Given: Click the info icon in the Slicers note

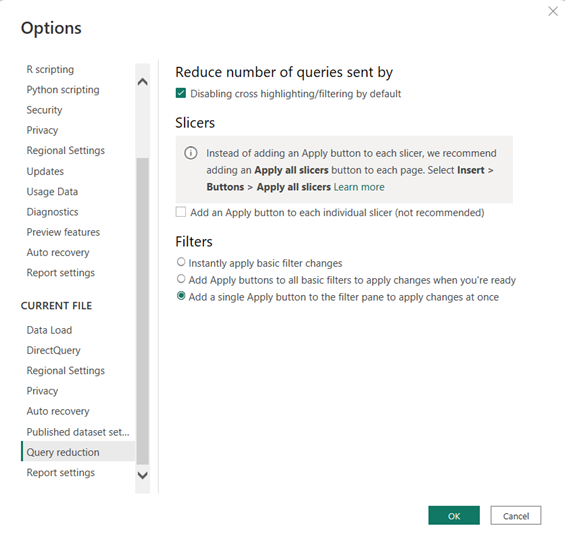Looking at the screenshot, I should pos(191,153).
